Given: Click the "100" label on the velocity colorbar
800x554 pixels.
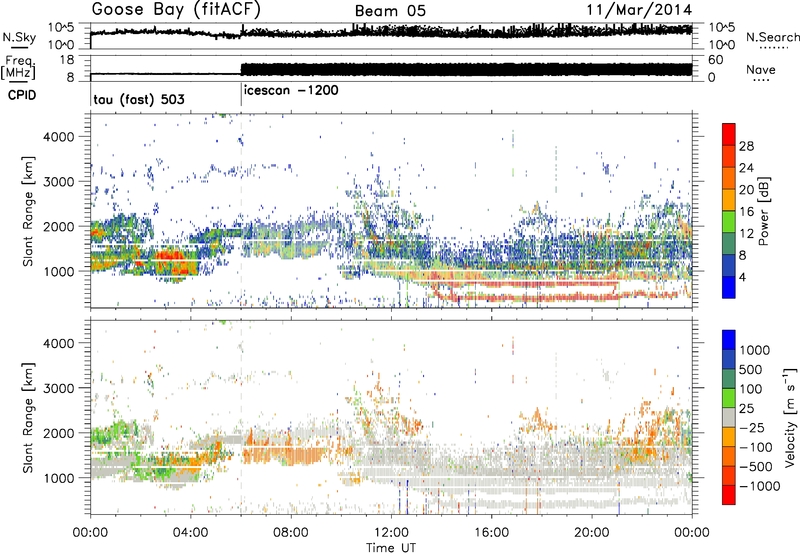Looking at the screenshot, I should (x=751, y=389).
